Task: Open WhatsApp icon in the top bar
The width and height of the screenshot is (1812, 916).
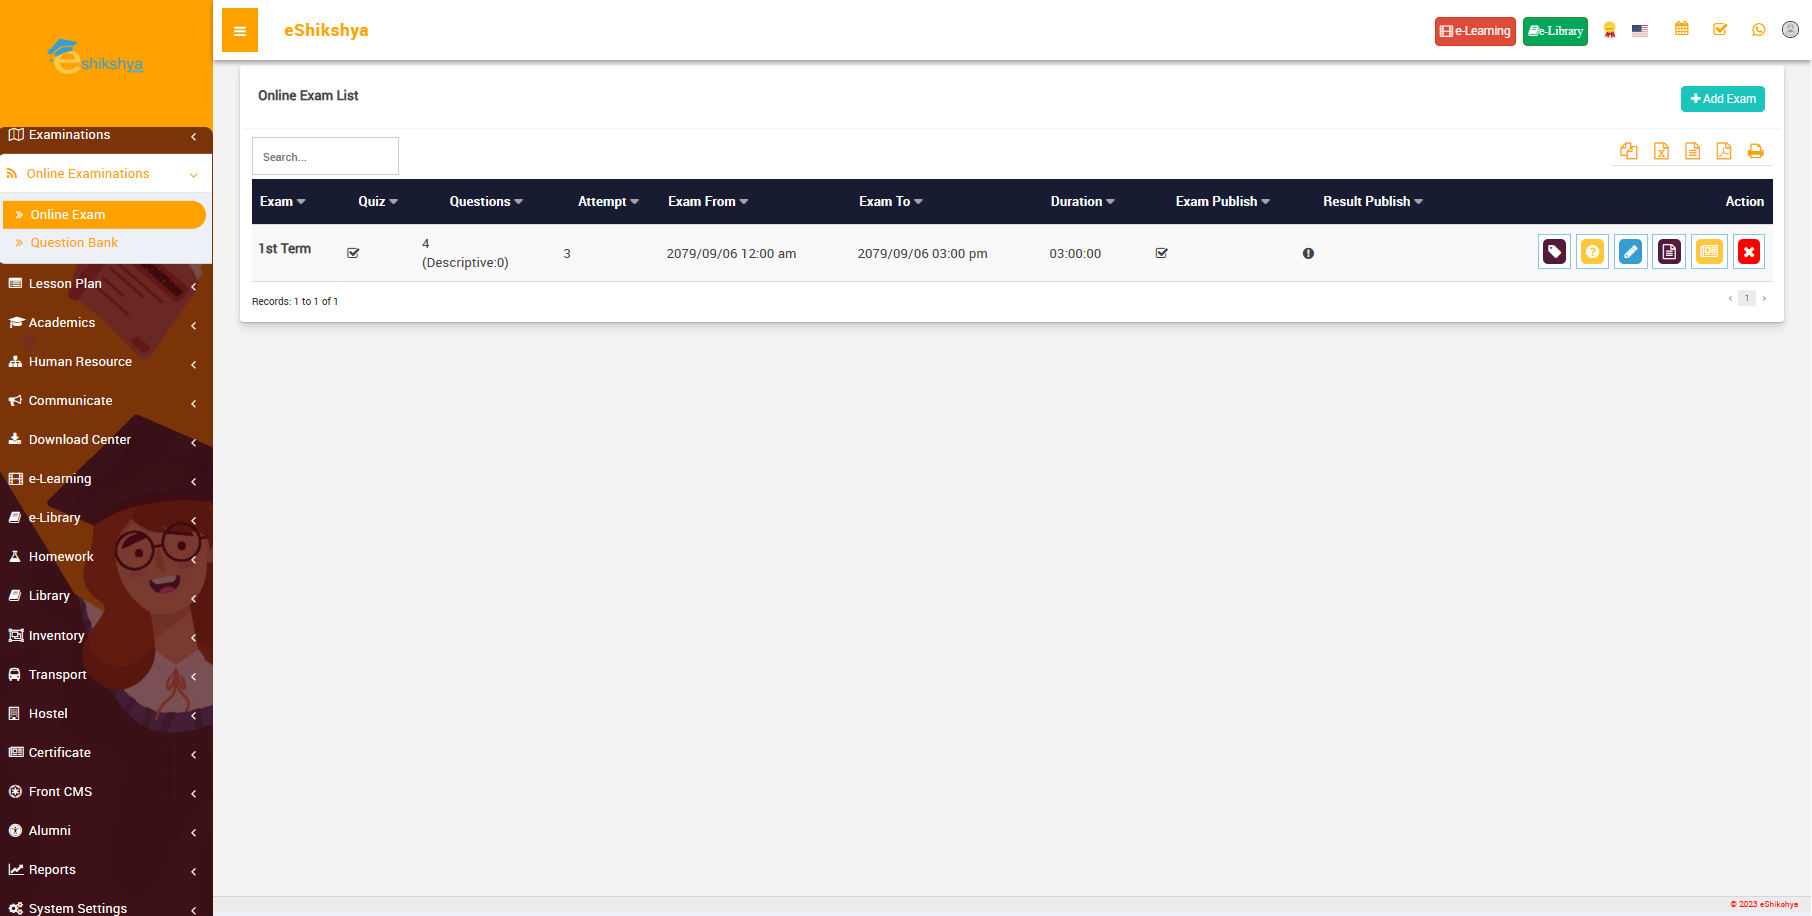Action: (1759, 30)
